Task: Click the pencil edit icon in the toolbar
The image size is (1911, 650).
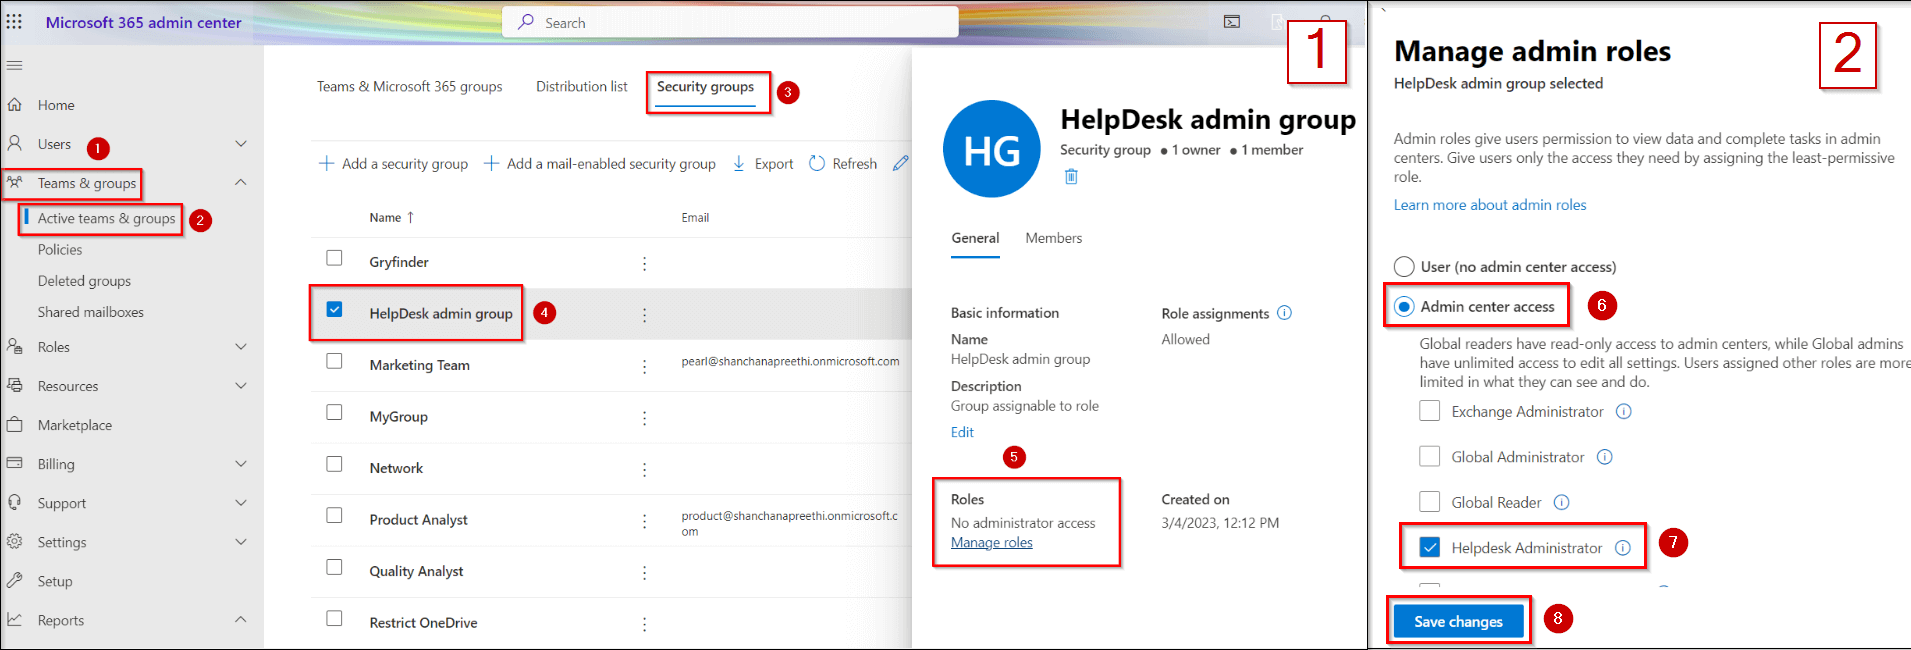Action: click(901, 163)
